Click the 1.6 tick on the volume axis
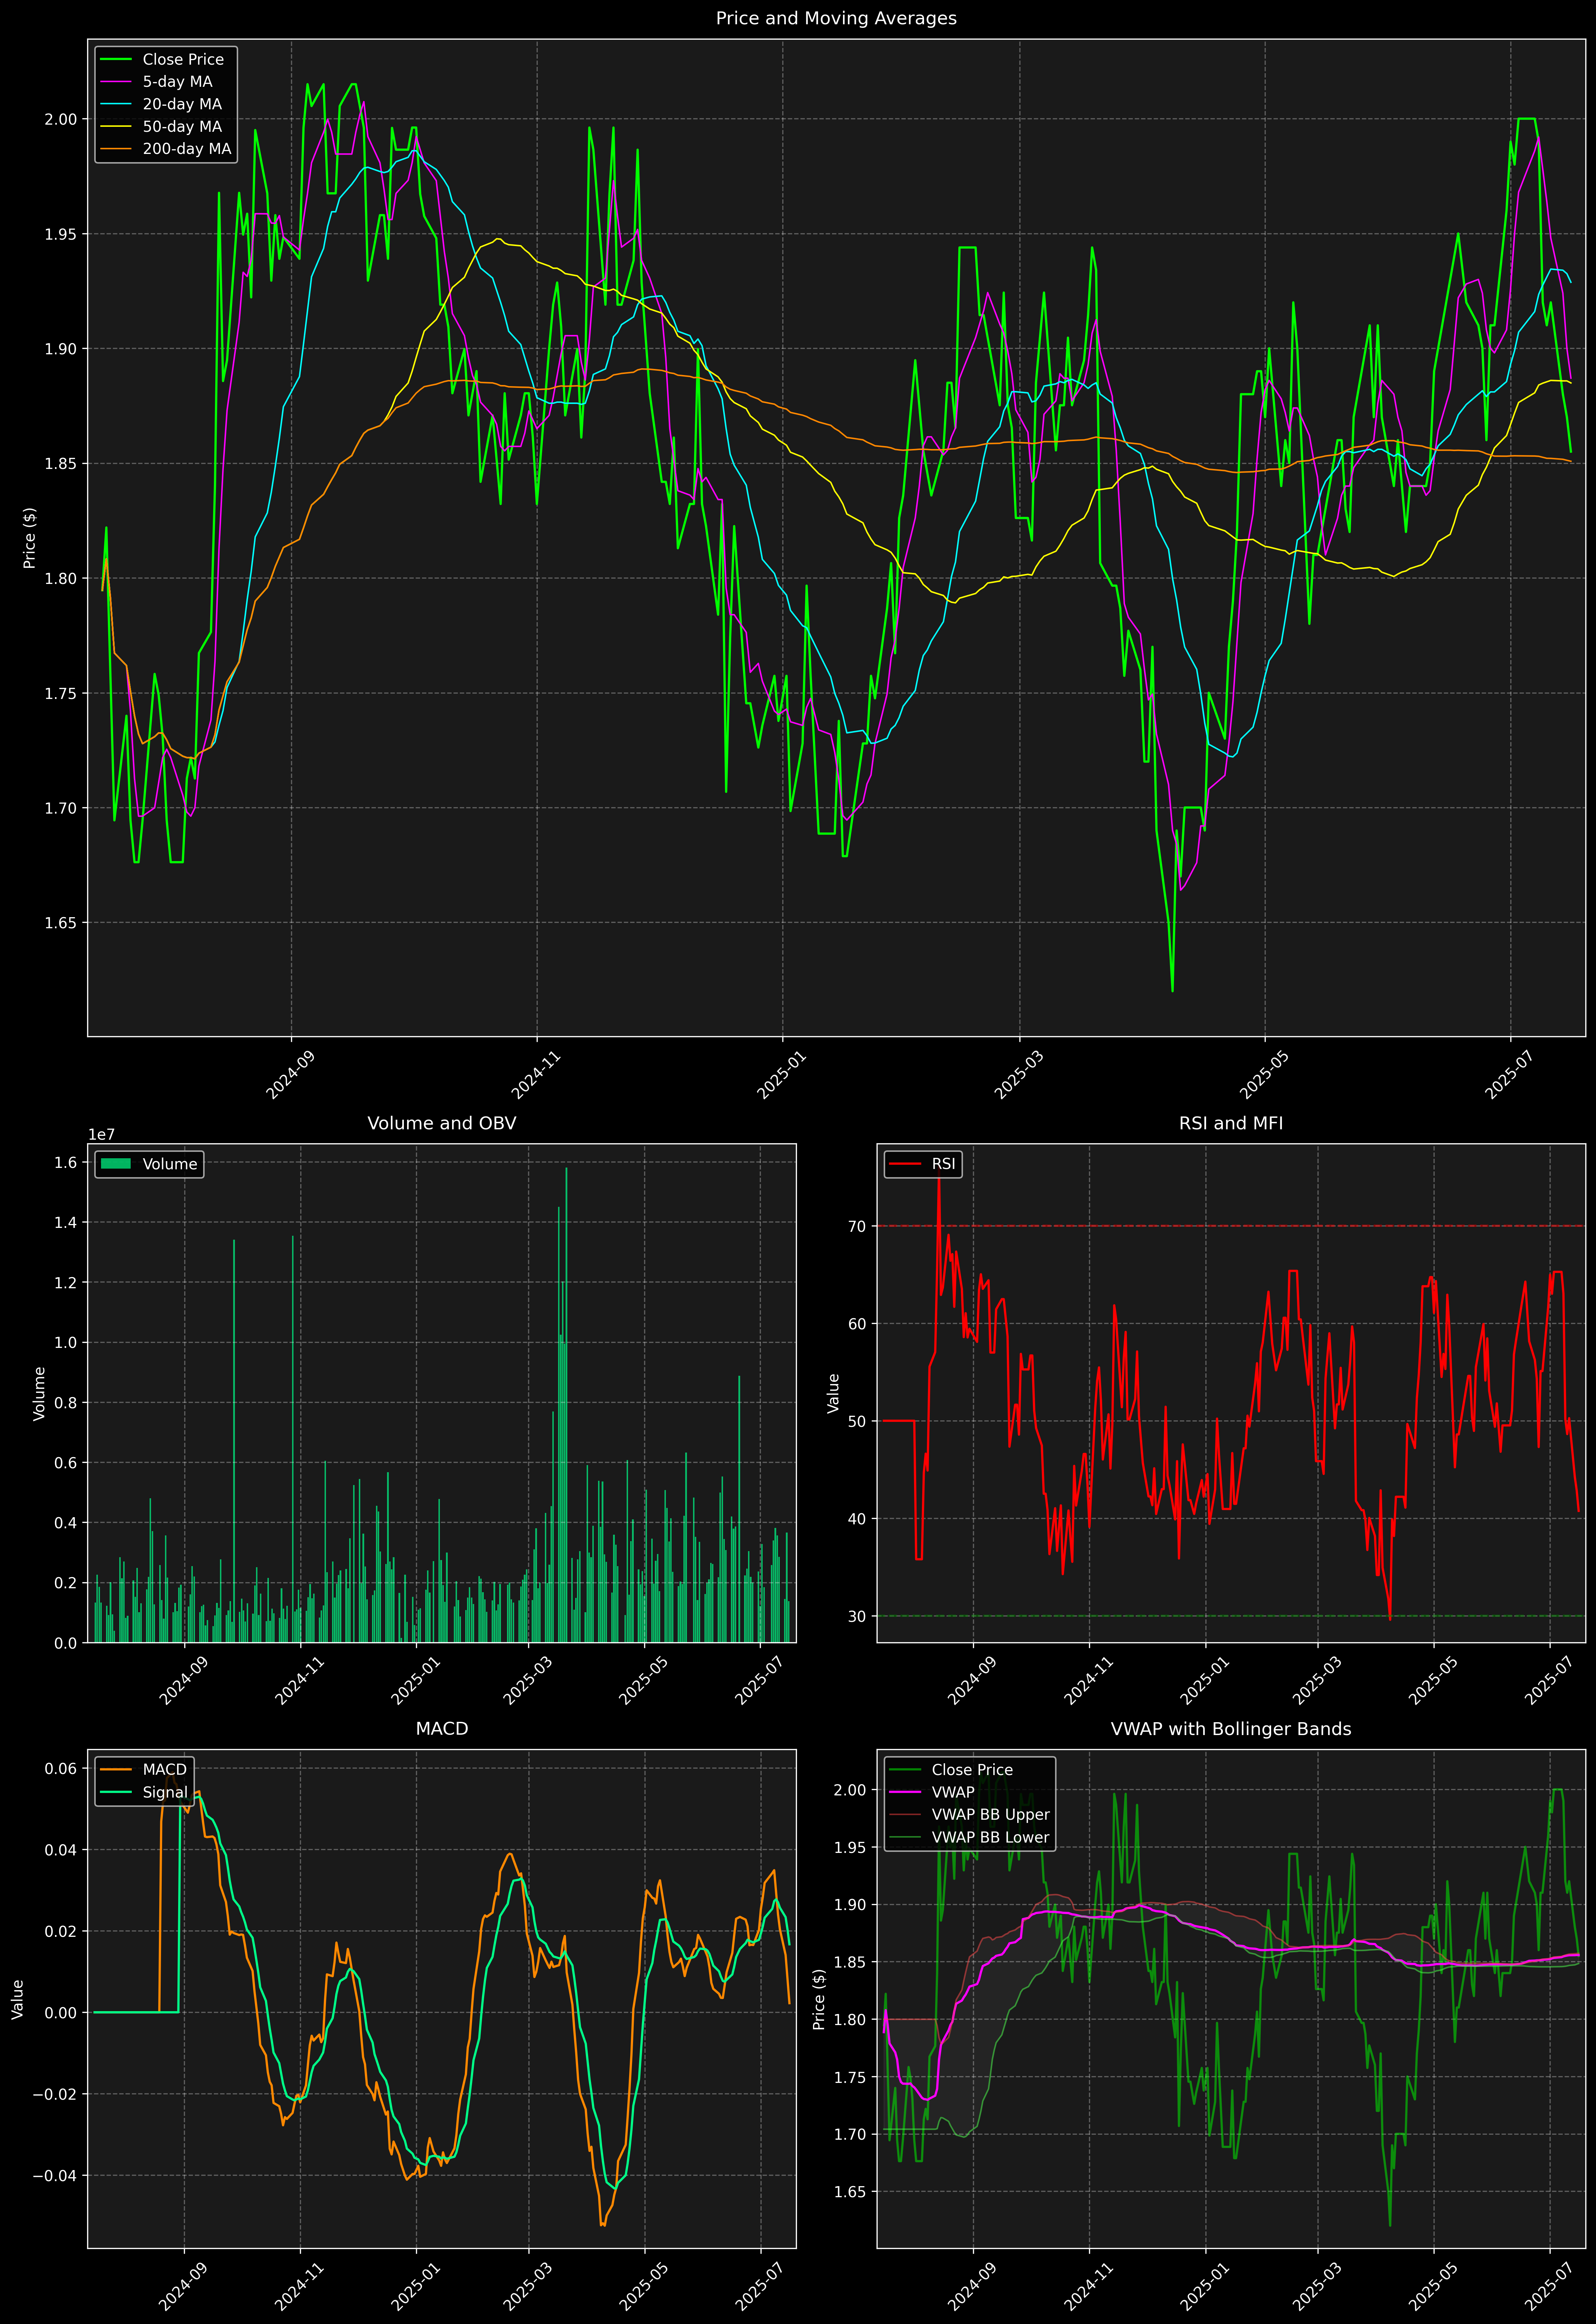The image size is (1596, 2324). pos(66,1162)
